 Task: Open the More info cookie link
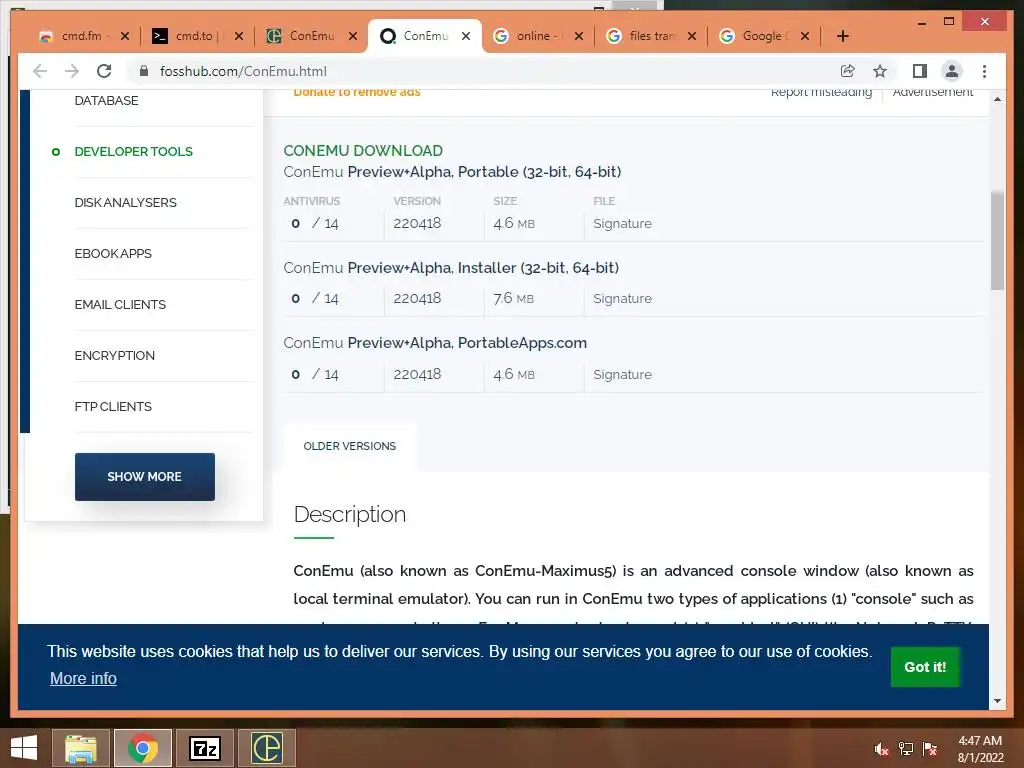83,679
